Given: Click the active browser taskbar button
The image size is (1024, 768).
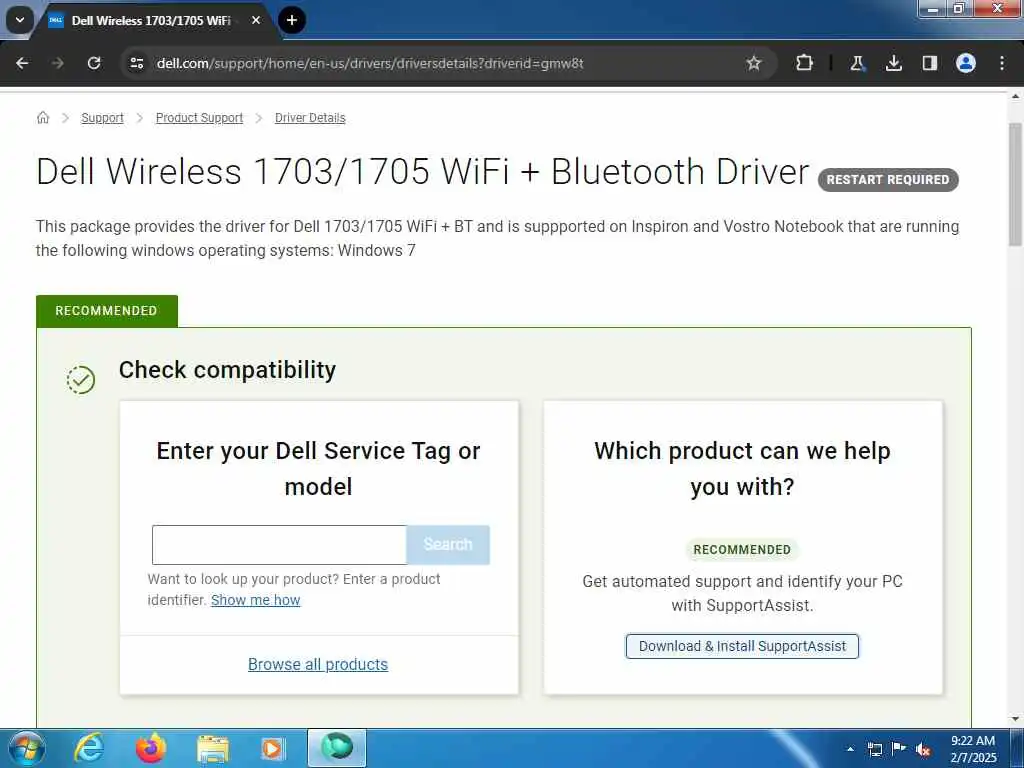Looking at the screenshot, I should pyautogui.click(x=337, y=748).
